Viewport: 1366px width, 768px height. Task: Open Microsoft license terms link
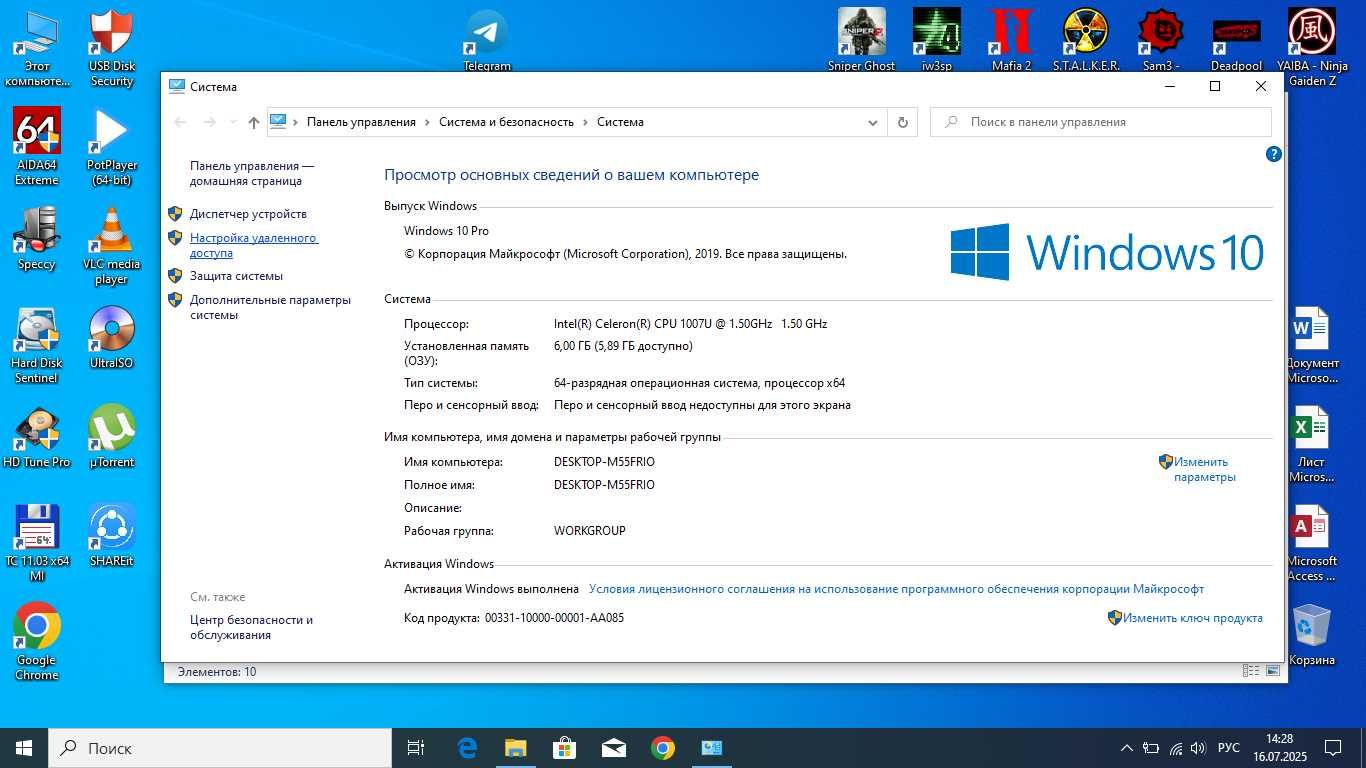point(896,589)
